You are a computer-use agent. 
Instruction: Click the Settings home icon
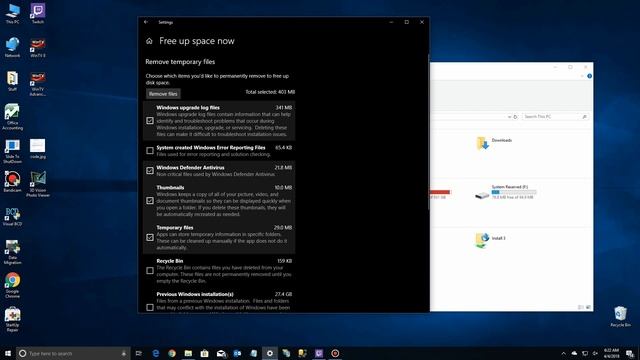click(x=149, y=41)
